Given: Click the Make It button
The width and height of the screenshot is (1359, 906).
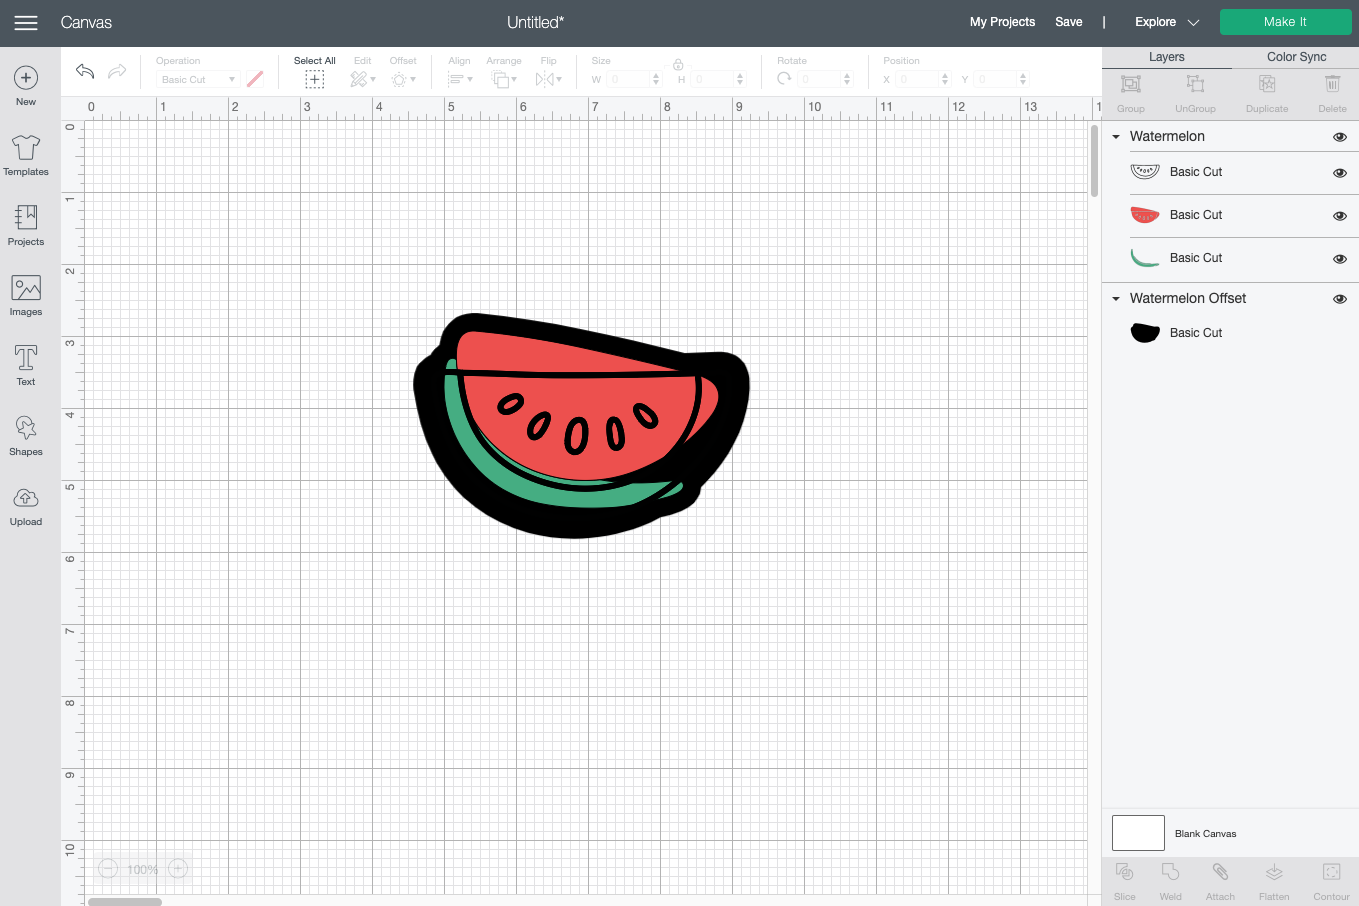Looking at the screenshot, I should 1285,22.
